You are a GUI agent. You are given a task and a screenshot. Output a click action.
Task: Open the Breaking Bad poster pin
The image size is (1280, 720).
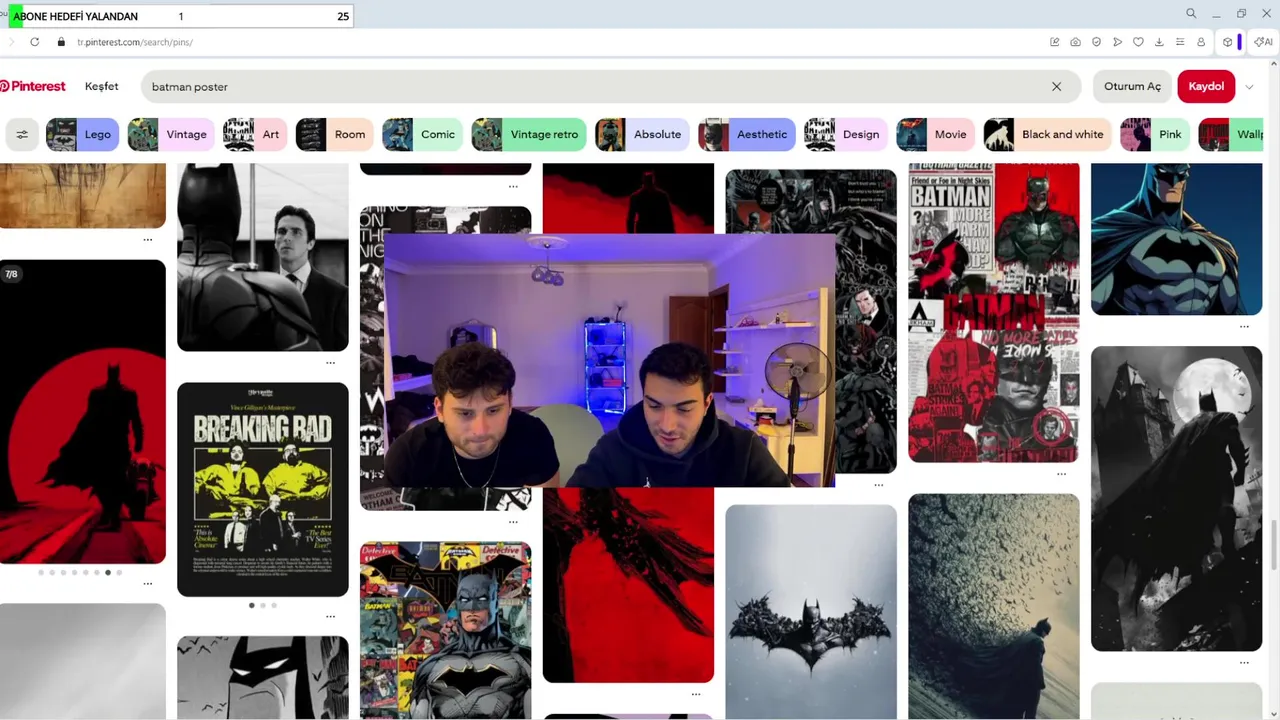point(263,489)
